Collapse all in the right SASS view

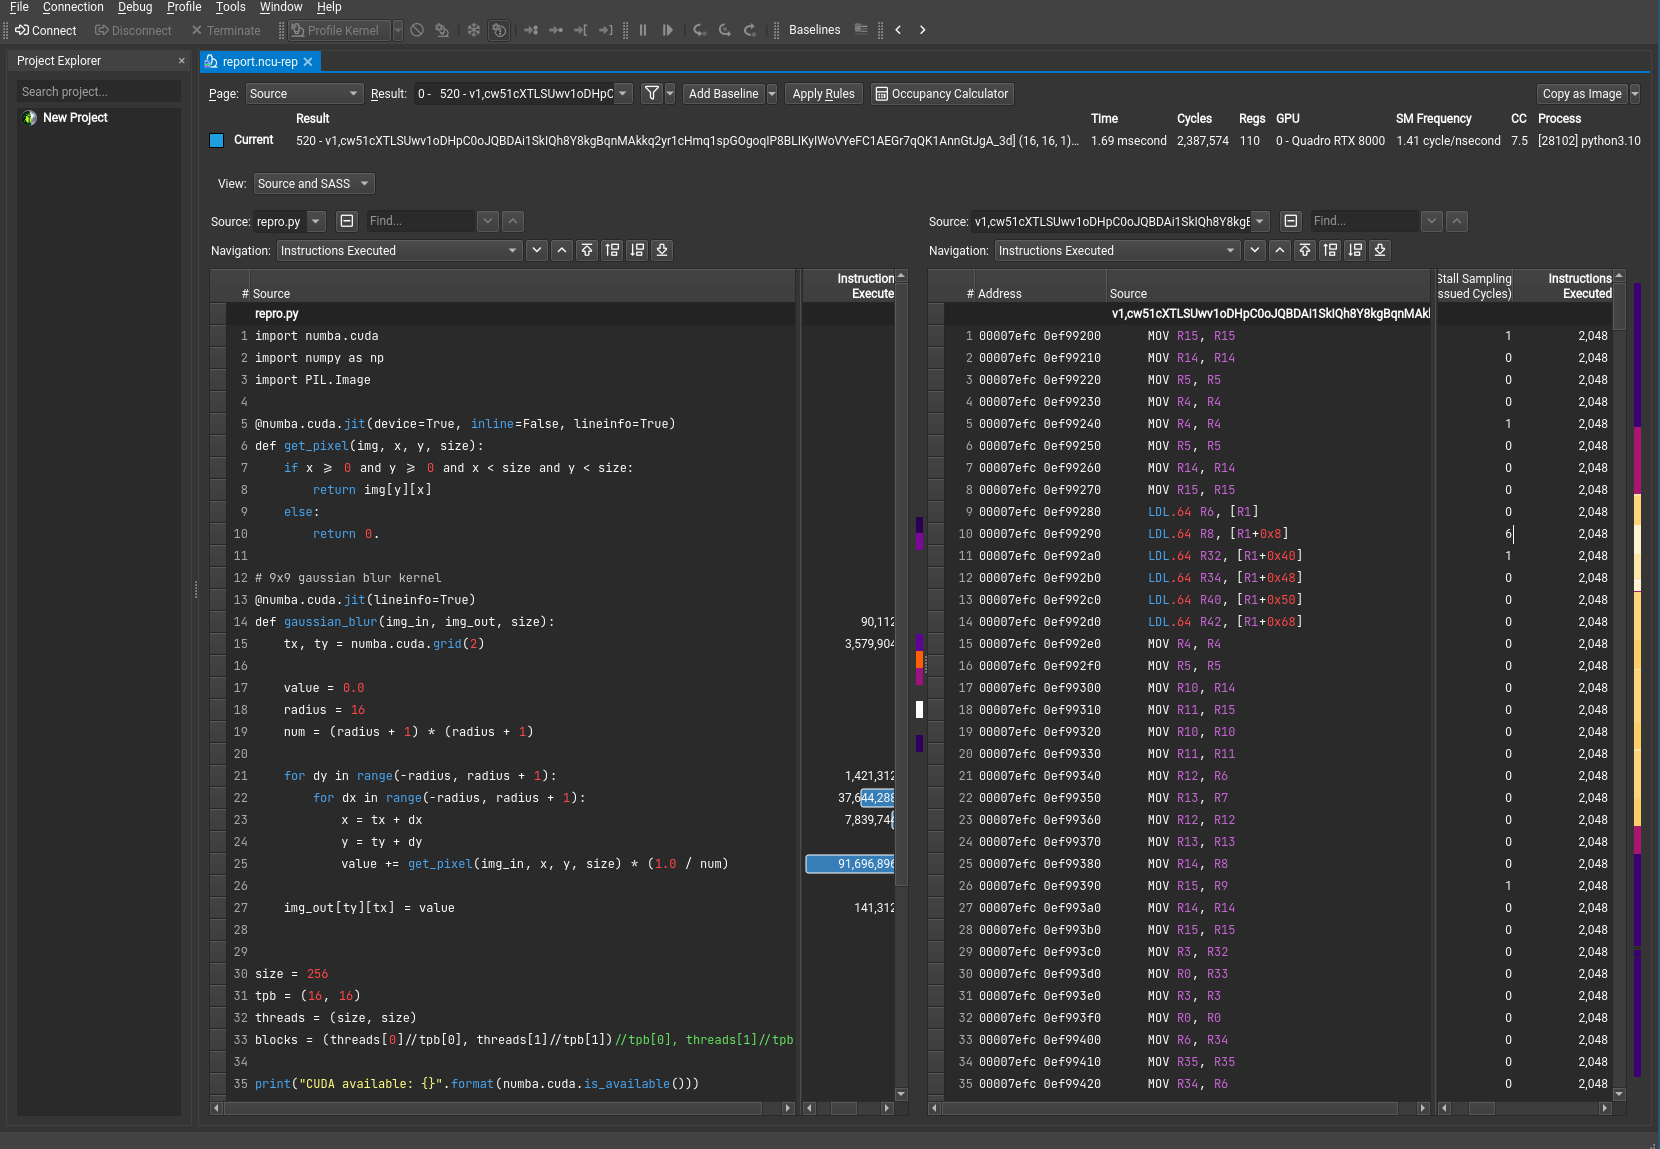click(x=1291, y=221)
